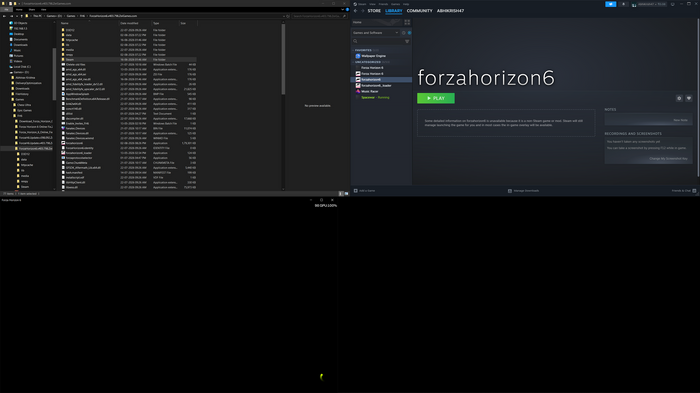Move the File Explorer file list scrollbar
The height and width of the screenshot is (393, 700).
tap(283, 59)
